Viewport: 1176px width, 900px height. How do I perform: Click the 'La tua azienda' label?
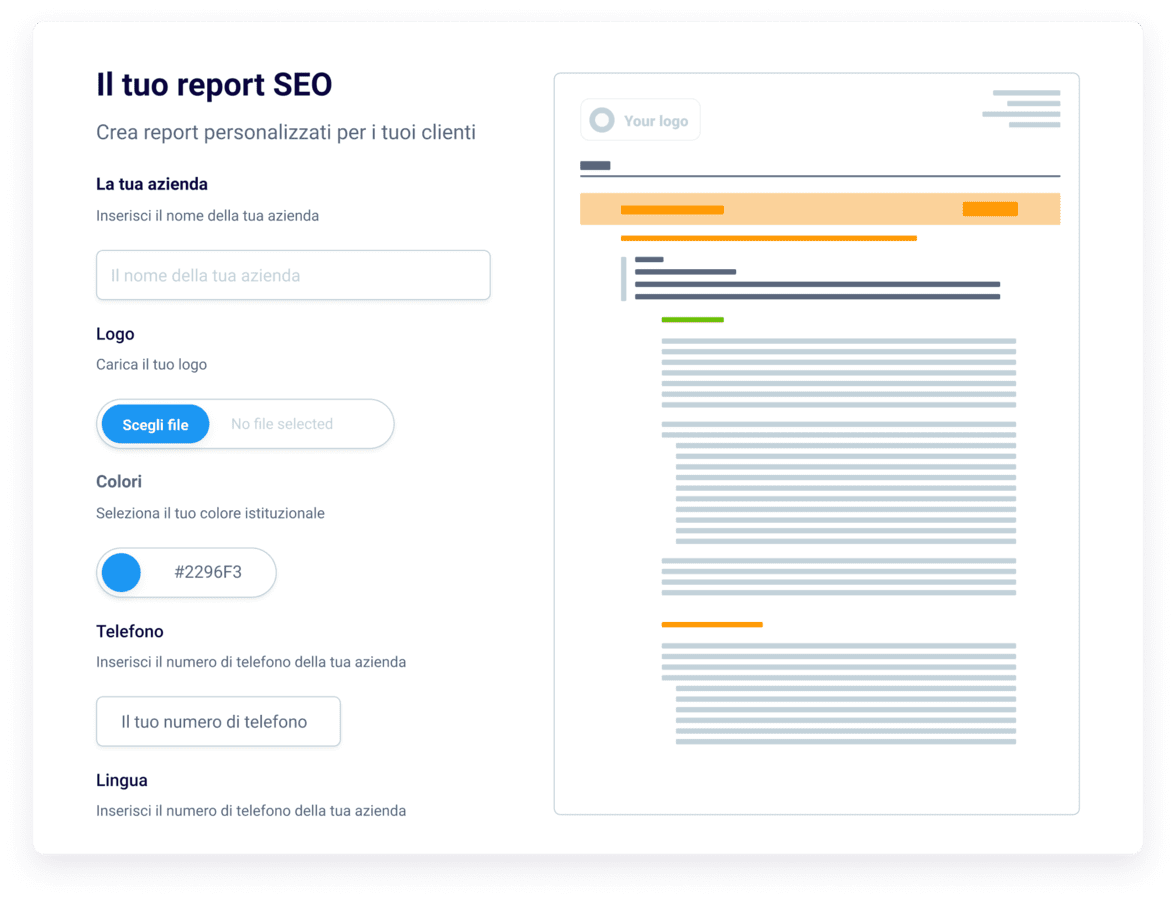[x=152, y=184]
